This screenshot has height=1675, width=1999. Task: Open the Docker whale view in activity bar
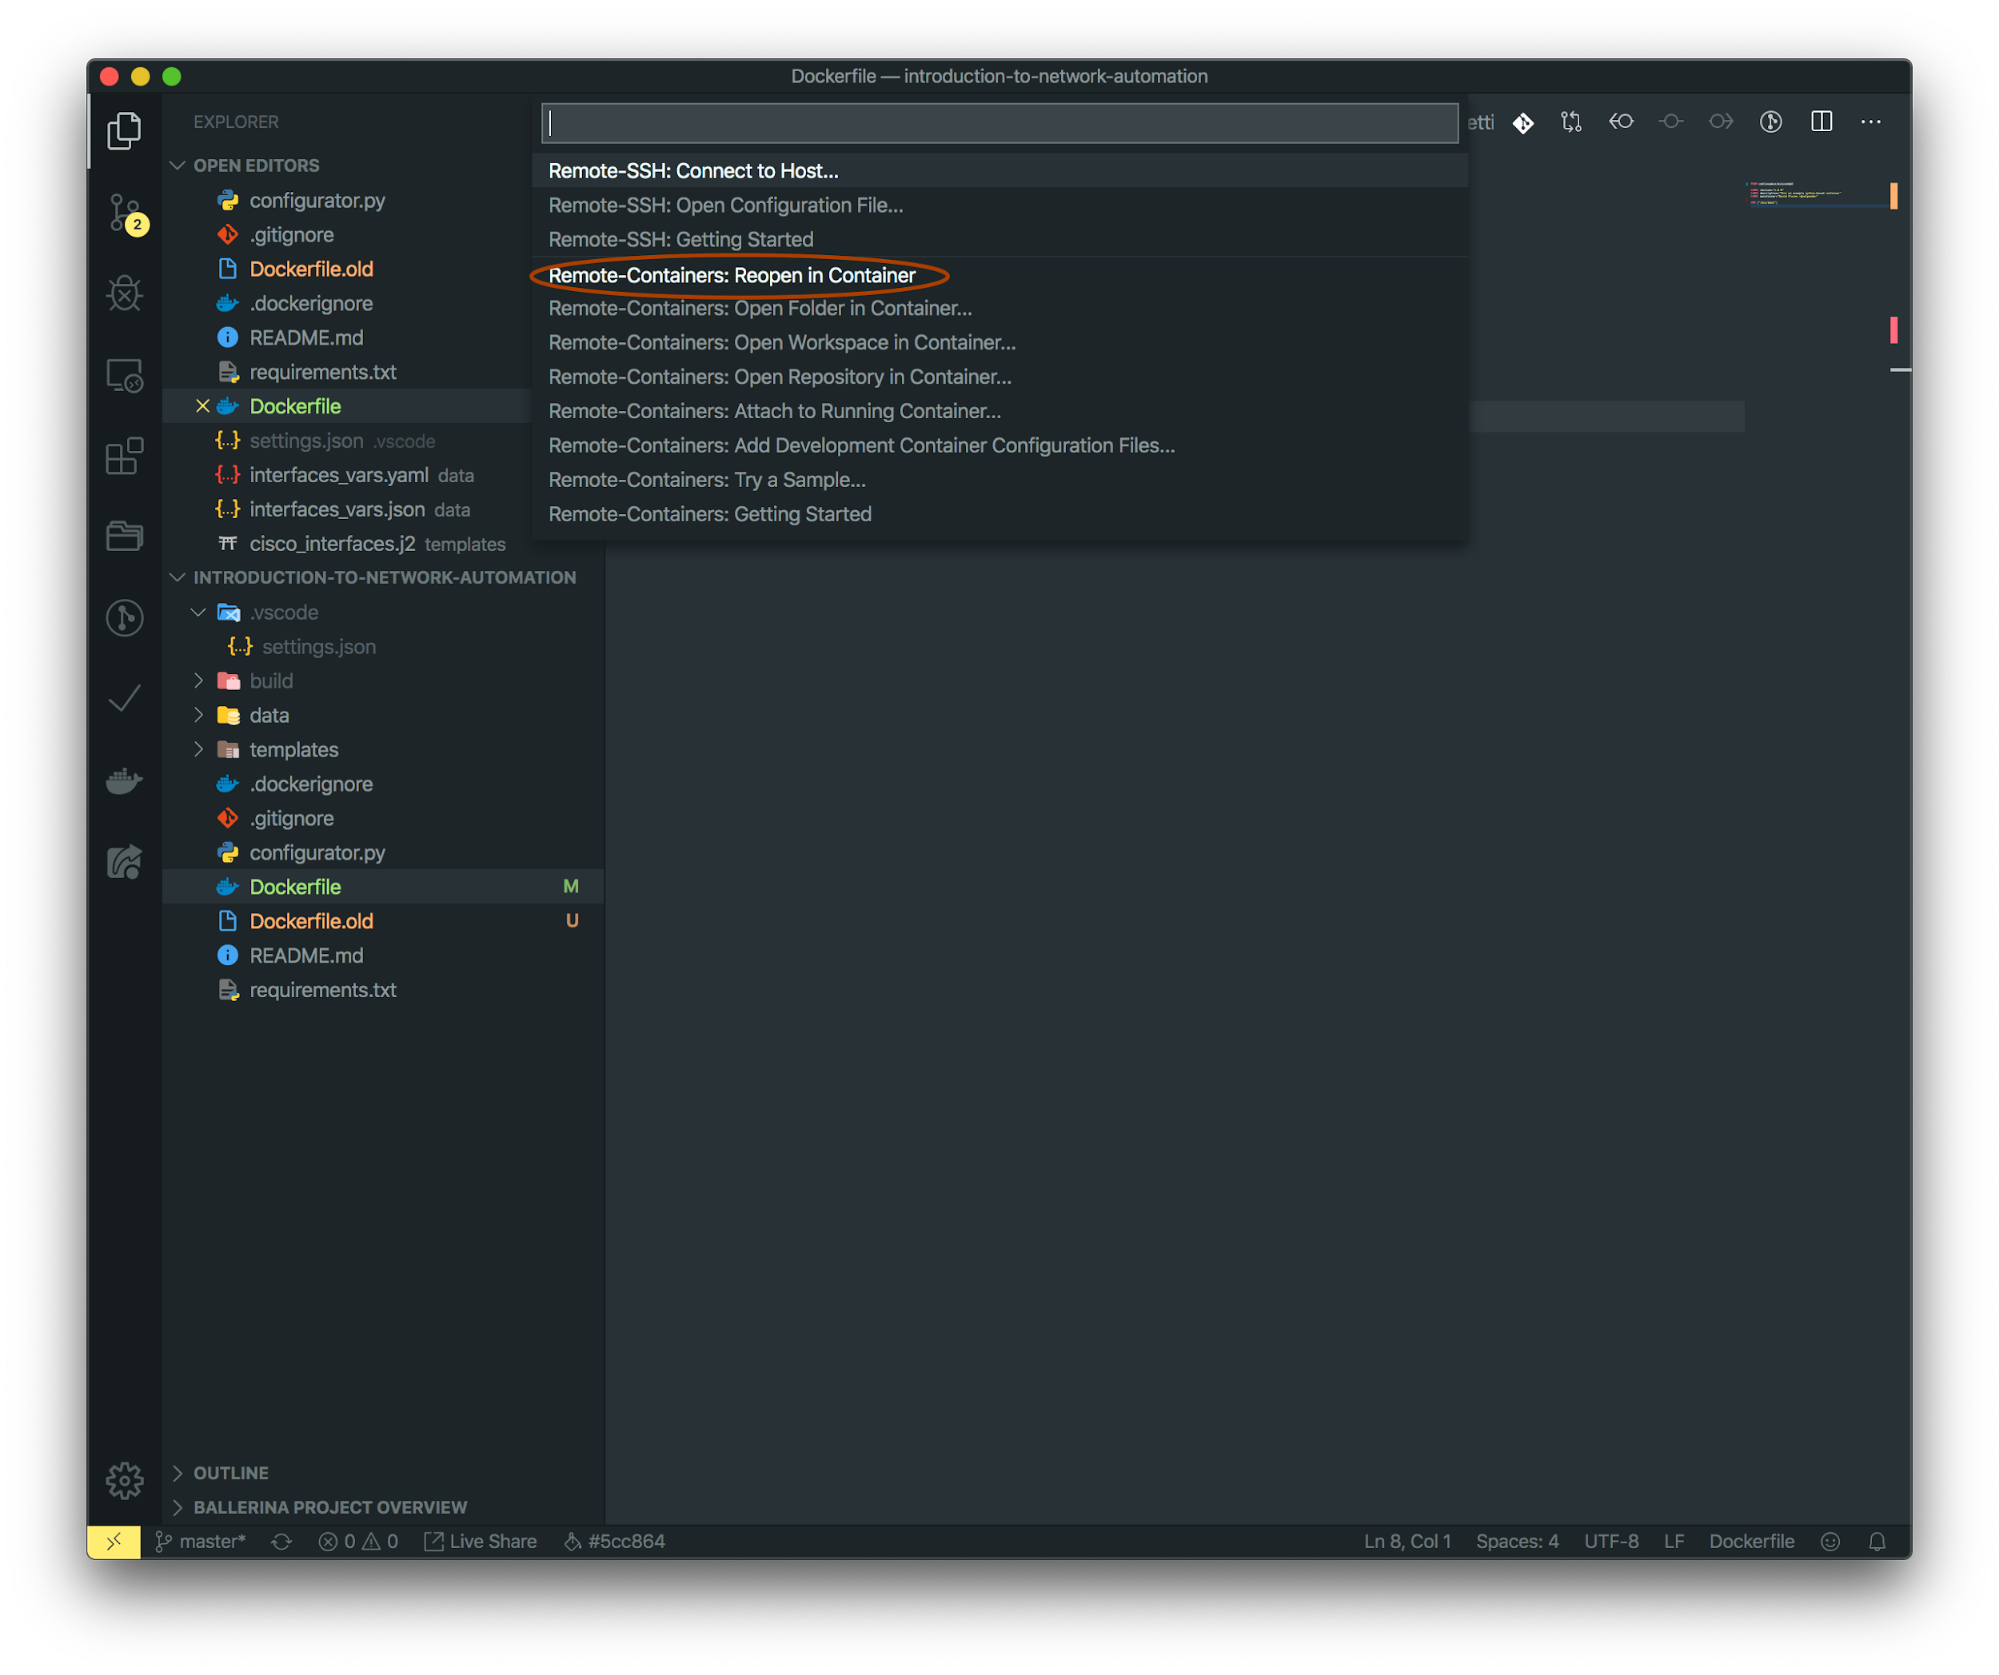[x=124, y=780]
